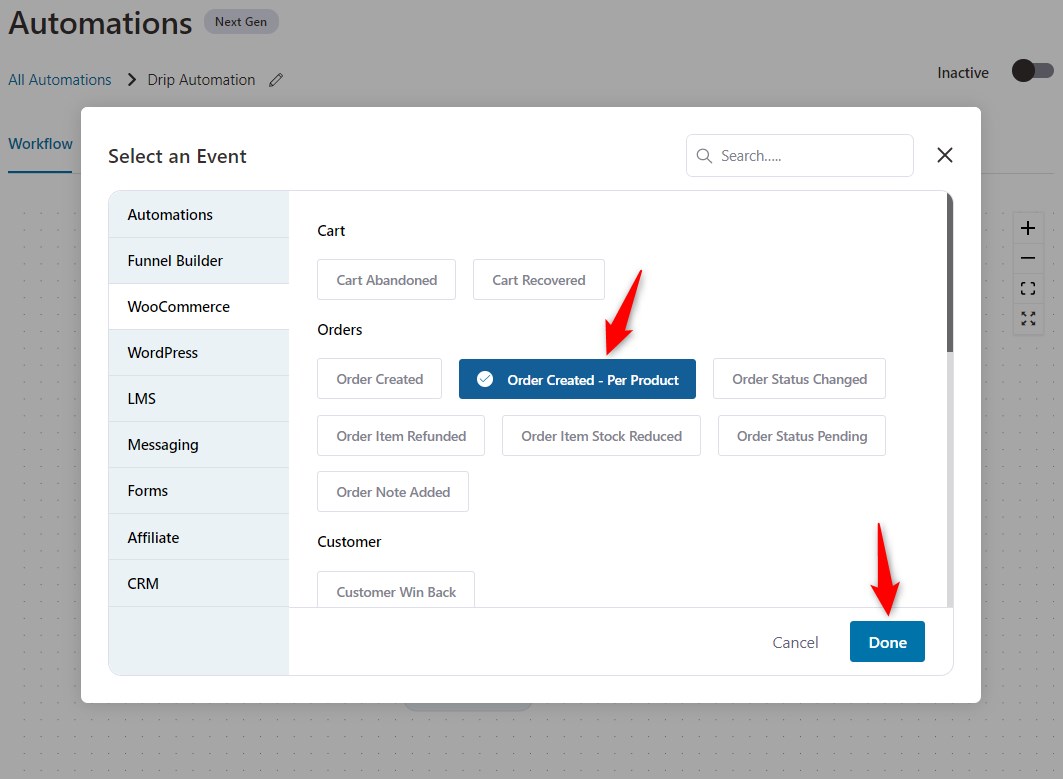
Task: Click the fullscreen expand canvas icon
Action: [x=1028, y=319]
